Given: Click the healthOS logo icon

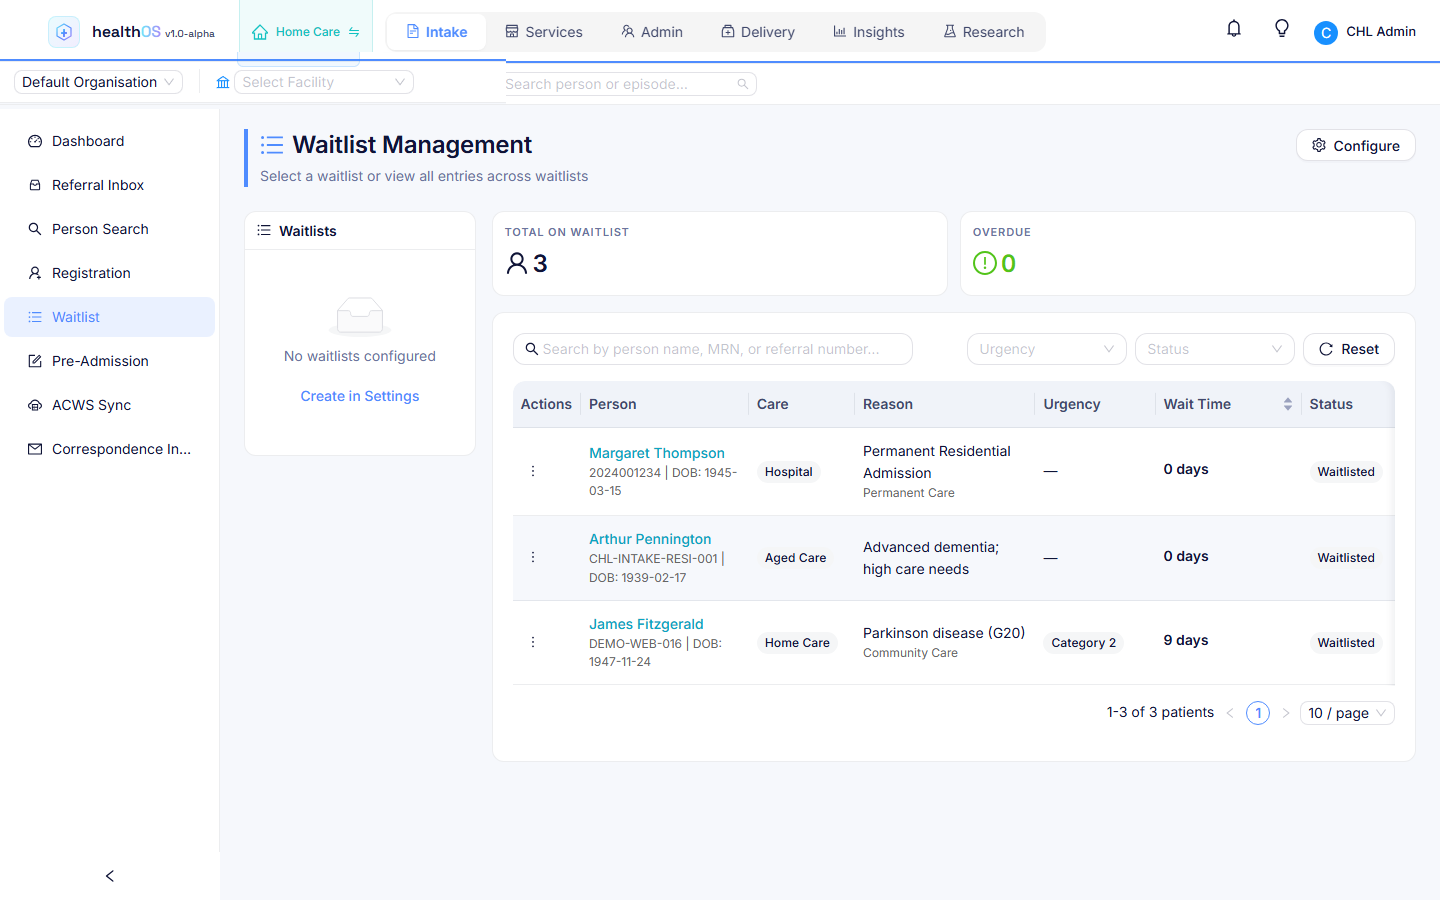Looking at the screenshot, I should pyautogui.click(x=64, y=32).
